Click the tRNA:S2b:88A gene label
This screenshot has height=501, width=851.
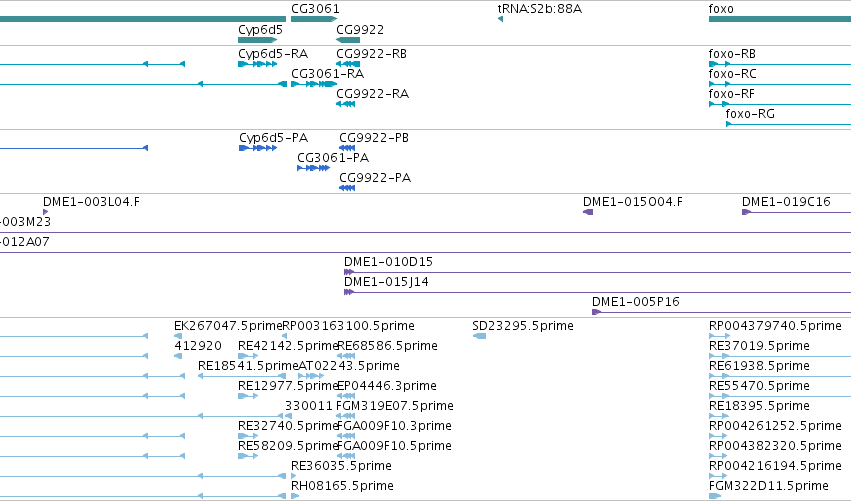539,9
